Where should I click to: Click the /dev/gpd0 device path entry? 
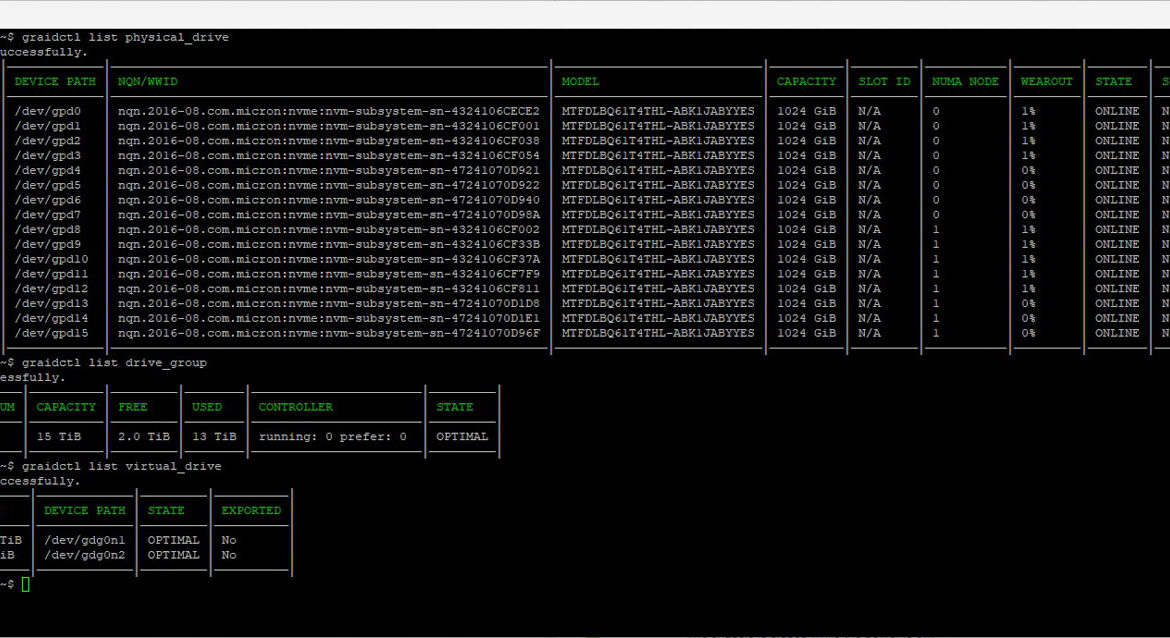47,111
